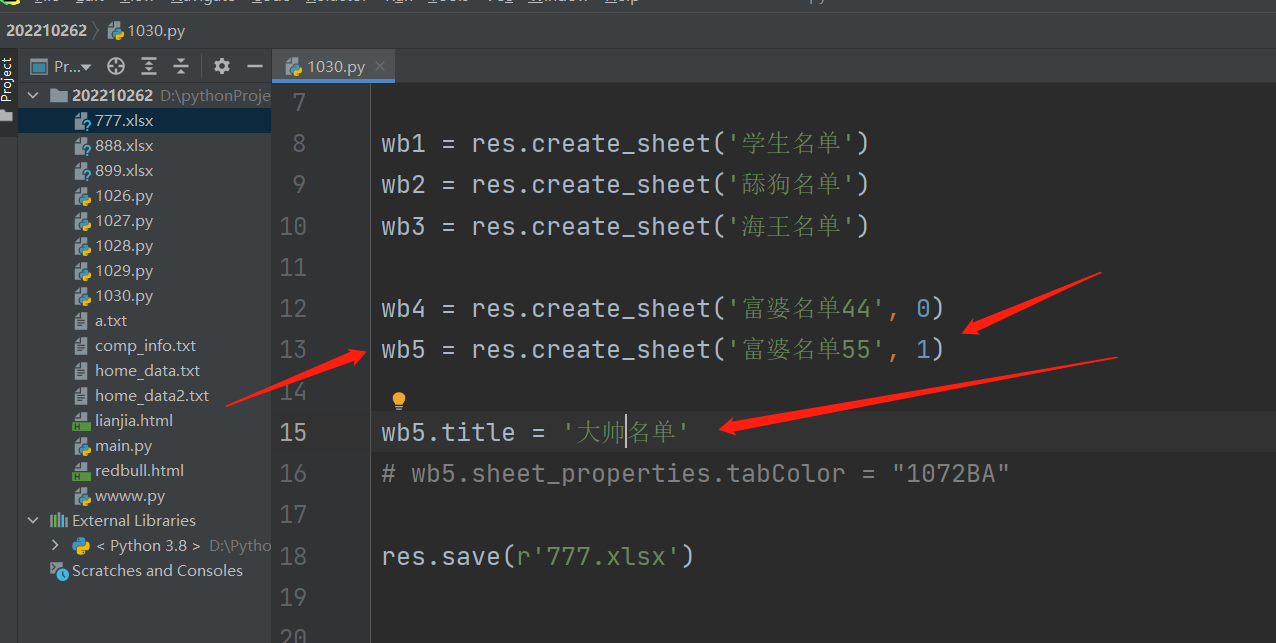The image size is (1276, 643).
Task: Click line number 15 in the gutter
Action: (293, 432)
